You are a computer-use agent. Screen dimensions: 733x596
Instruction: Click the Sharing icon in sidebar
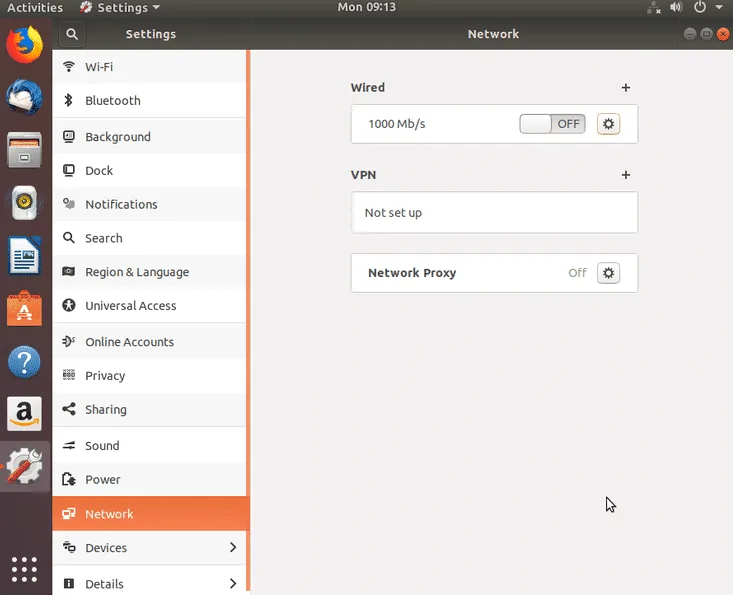(69, 409)
